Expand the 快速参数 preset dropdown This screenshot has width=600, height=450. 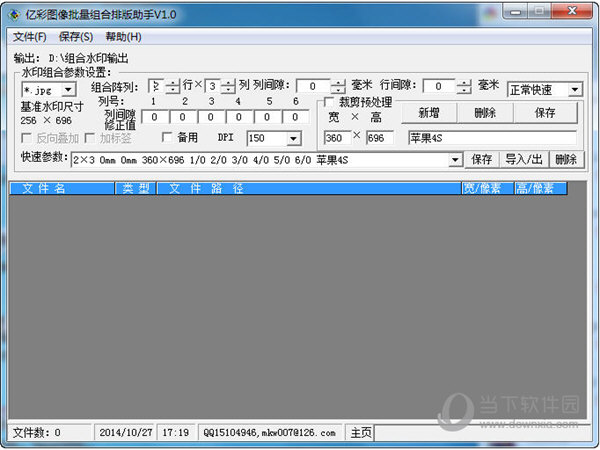coord(455,160)
